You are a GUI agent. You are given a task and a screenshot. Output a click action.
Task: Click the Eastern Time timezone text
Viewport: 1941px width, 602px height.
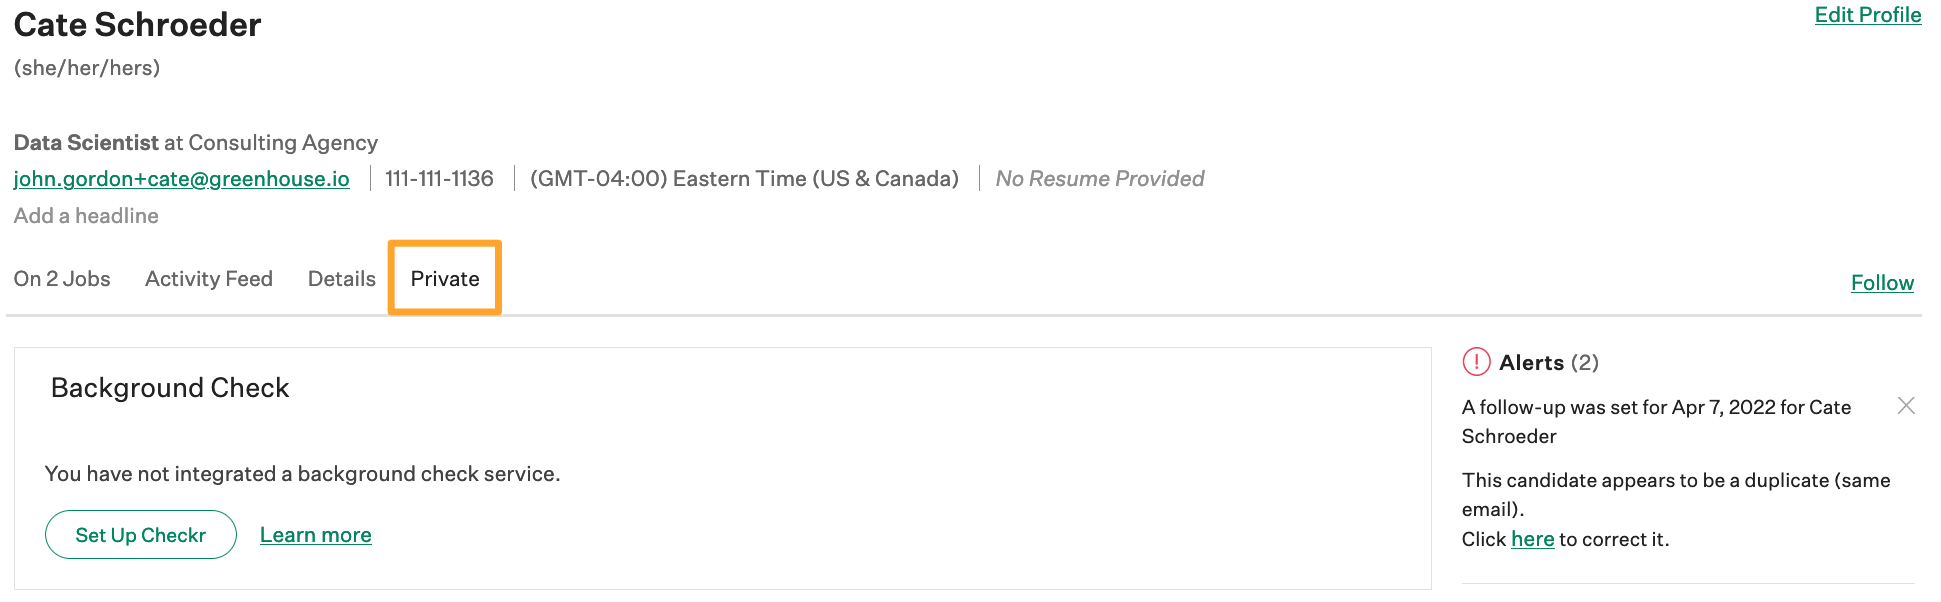(744, 179)
